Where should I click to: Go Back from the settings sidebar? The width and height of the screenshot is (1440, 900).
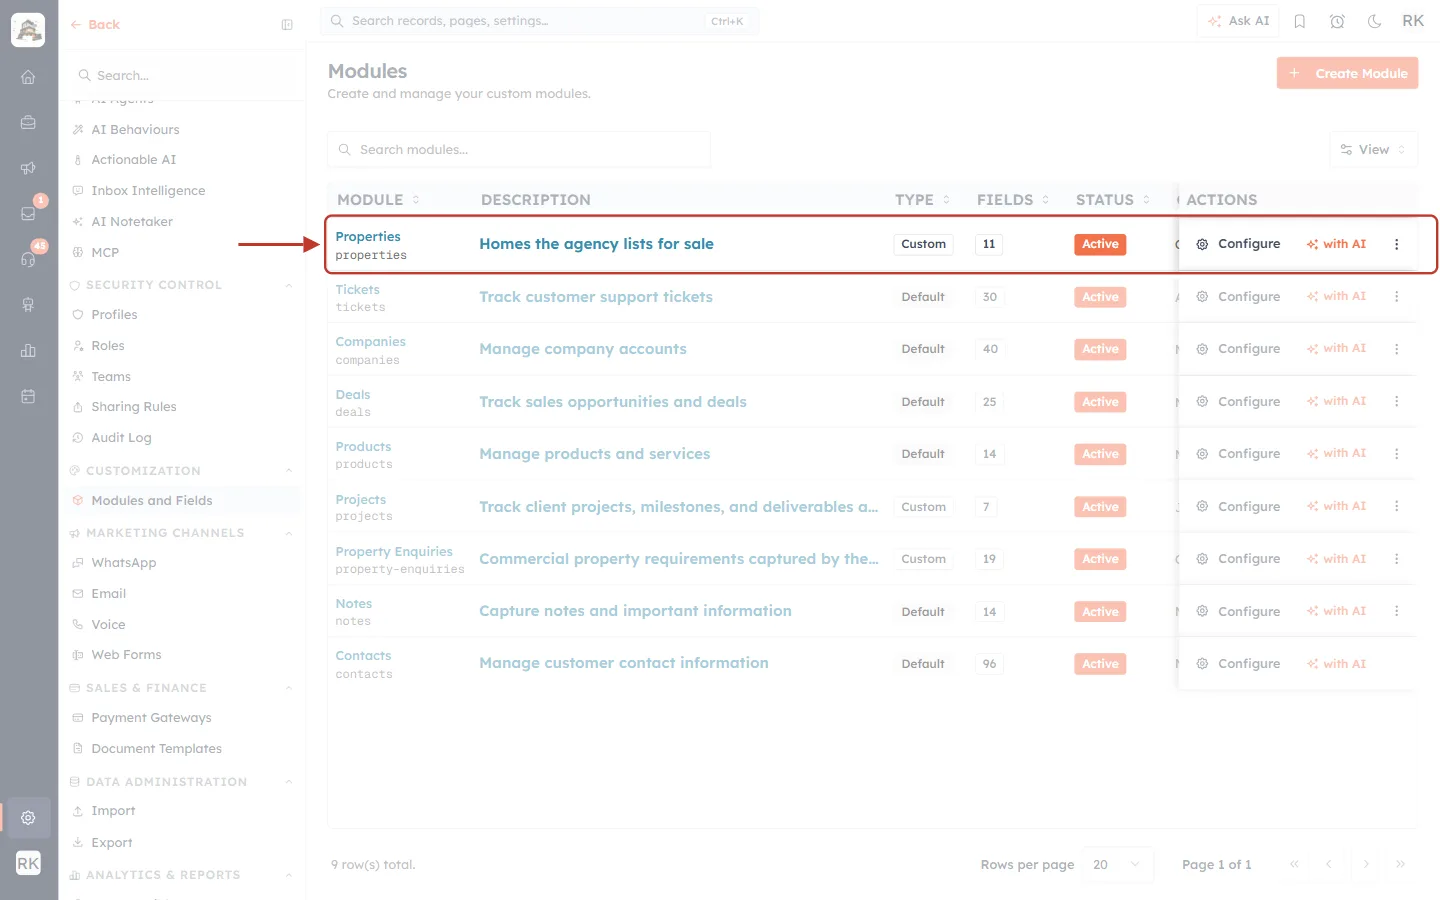[95, 25]
